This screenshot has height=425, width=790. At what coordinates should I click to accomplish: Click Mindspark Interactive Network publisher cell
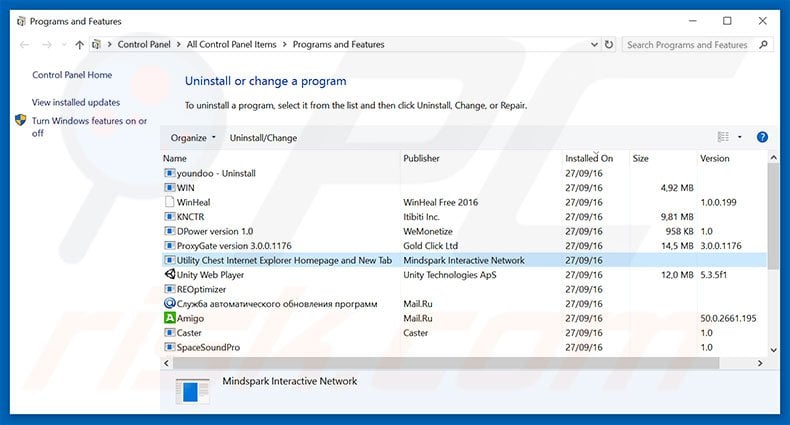(x=464, y=260)
